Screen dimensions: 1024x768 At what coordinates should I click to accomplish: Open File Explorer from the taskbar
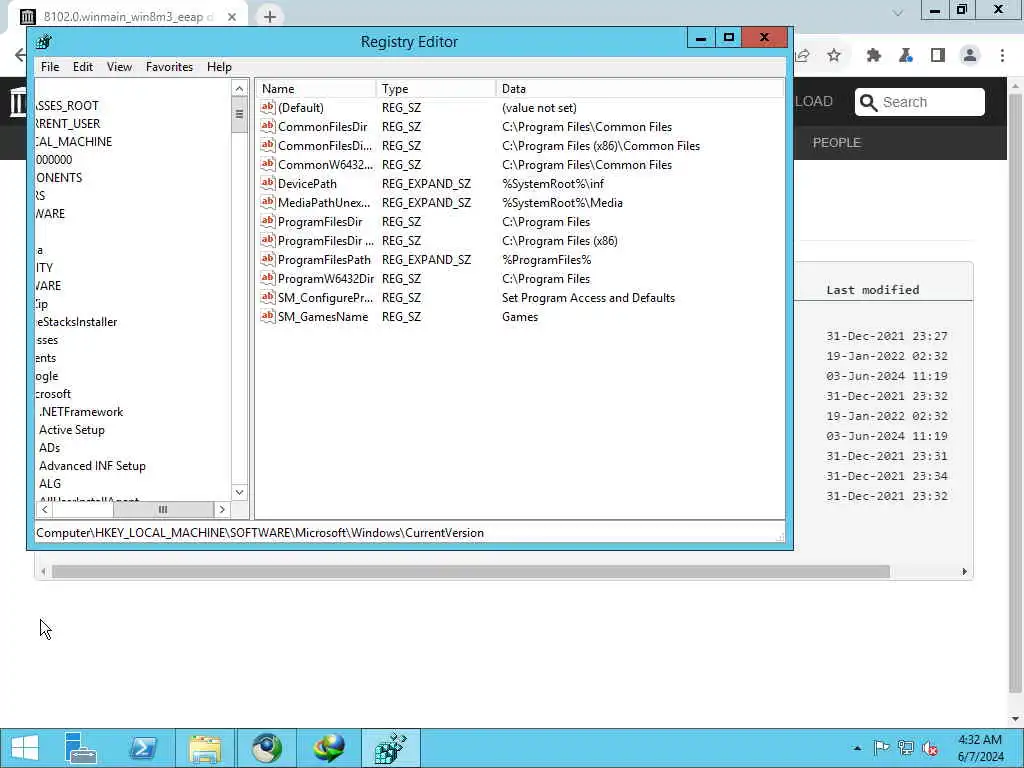(205, 748)
